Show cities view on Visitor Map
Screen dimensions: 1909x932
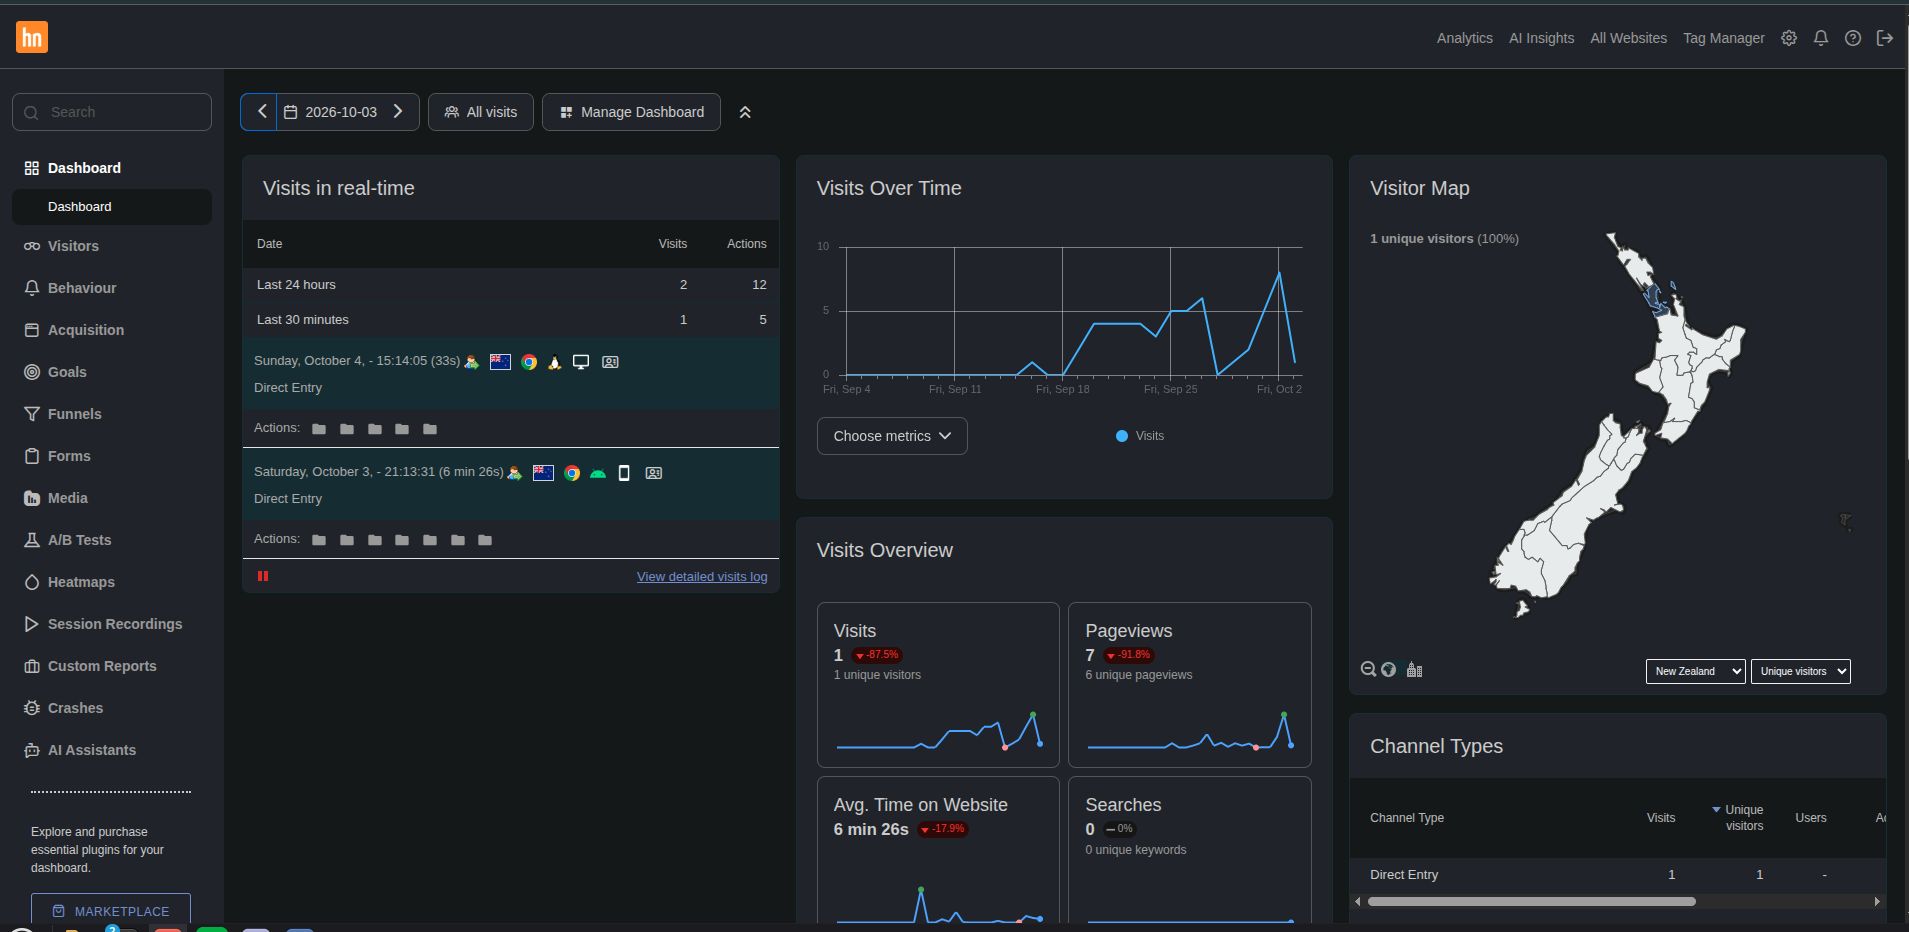pos(1414,669)
